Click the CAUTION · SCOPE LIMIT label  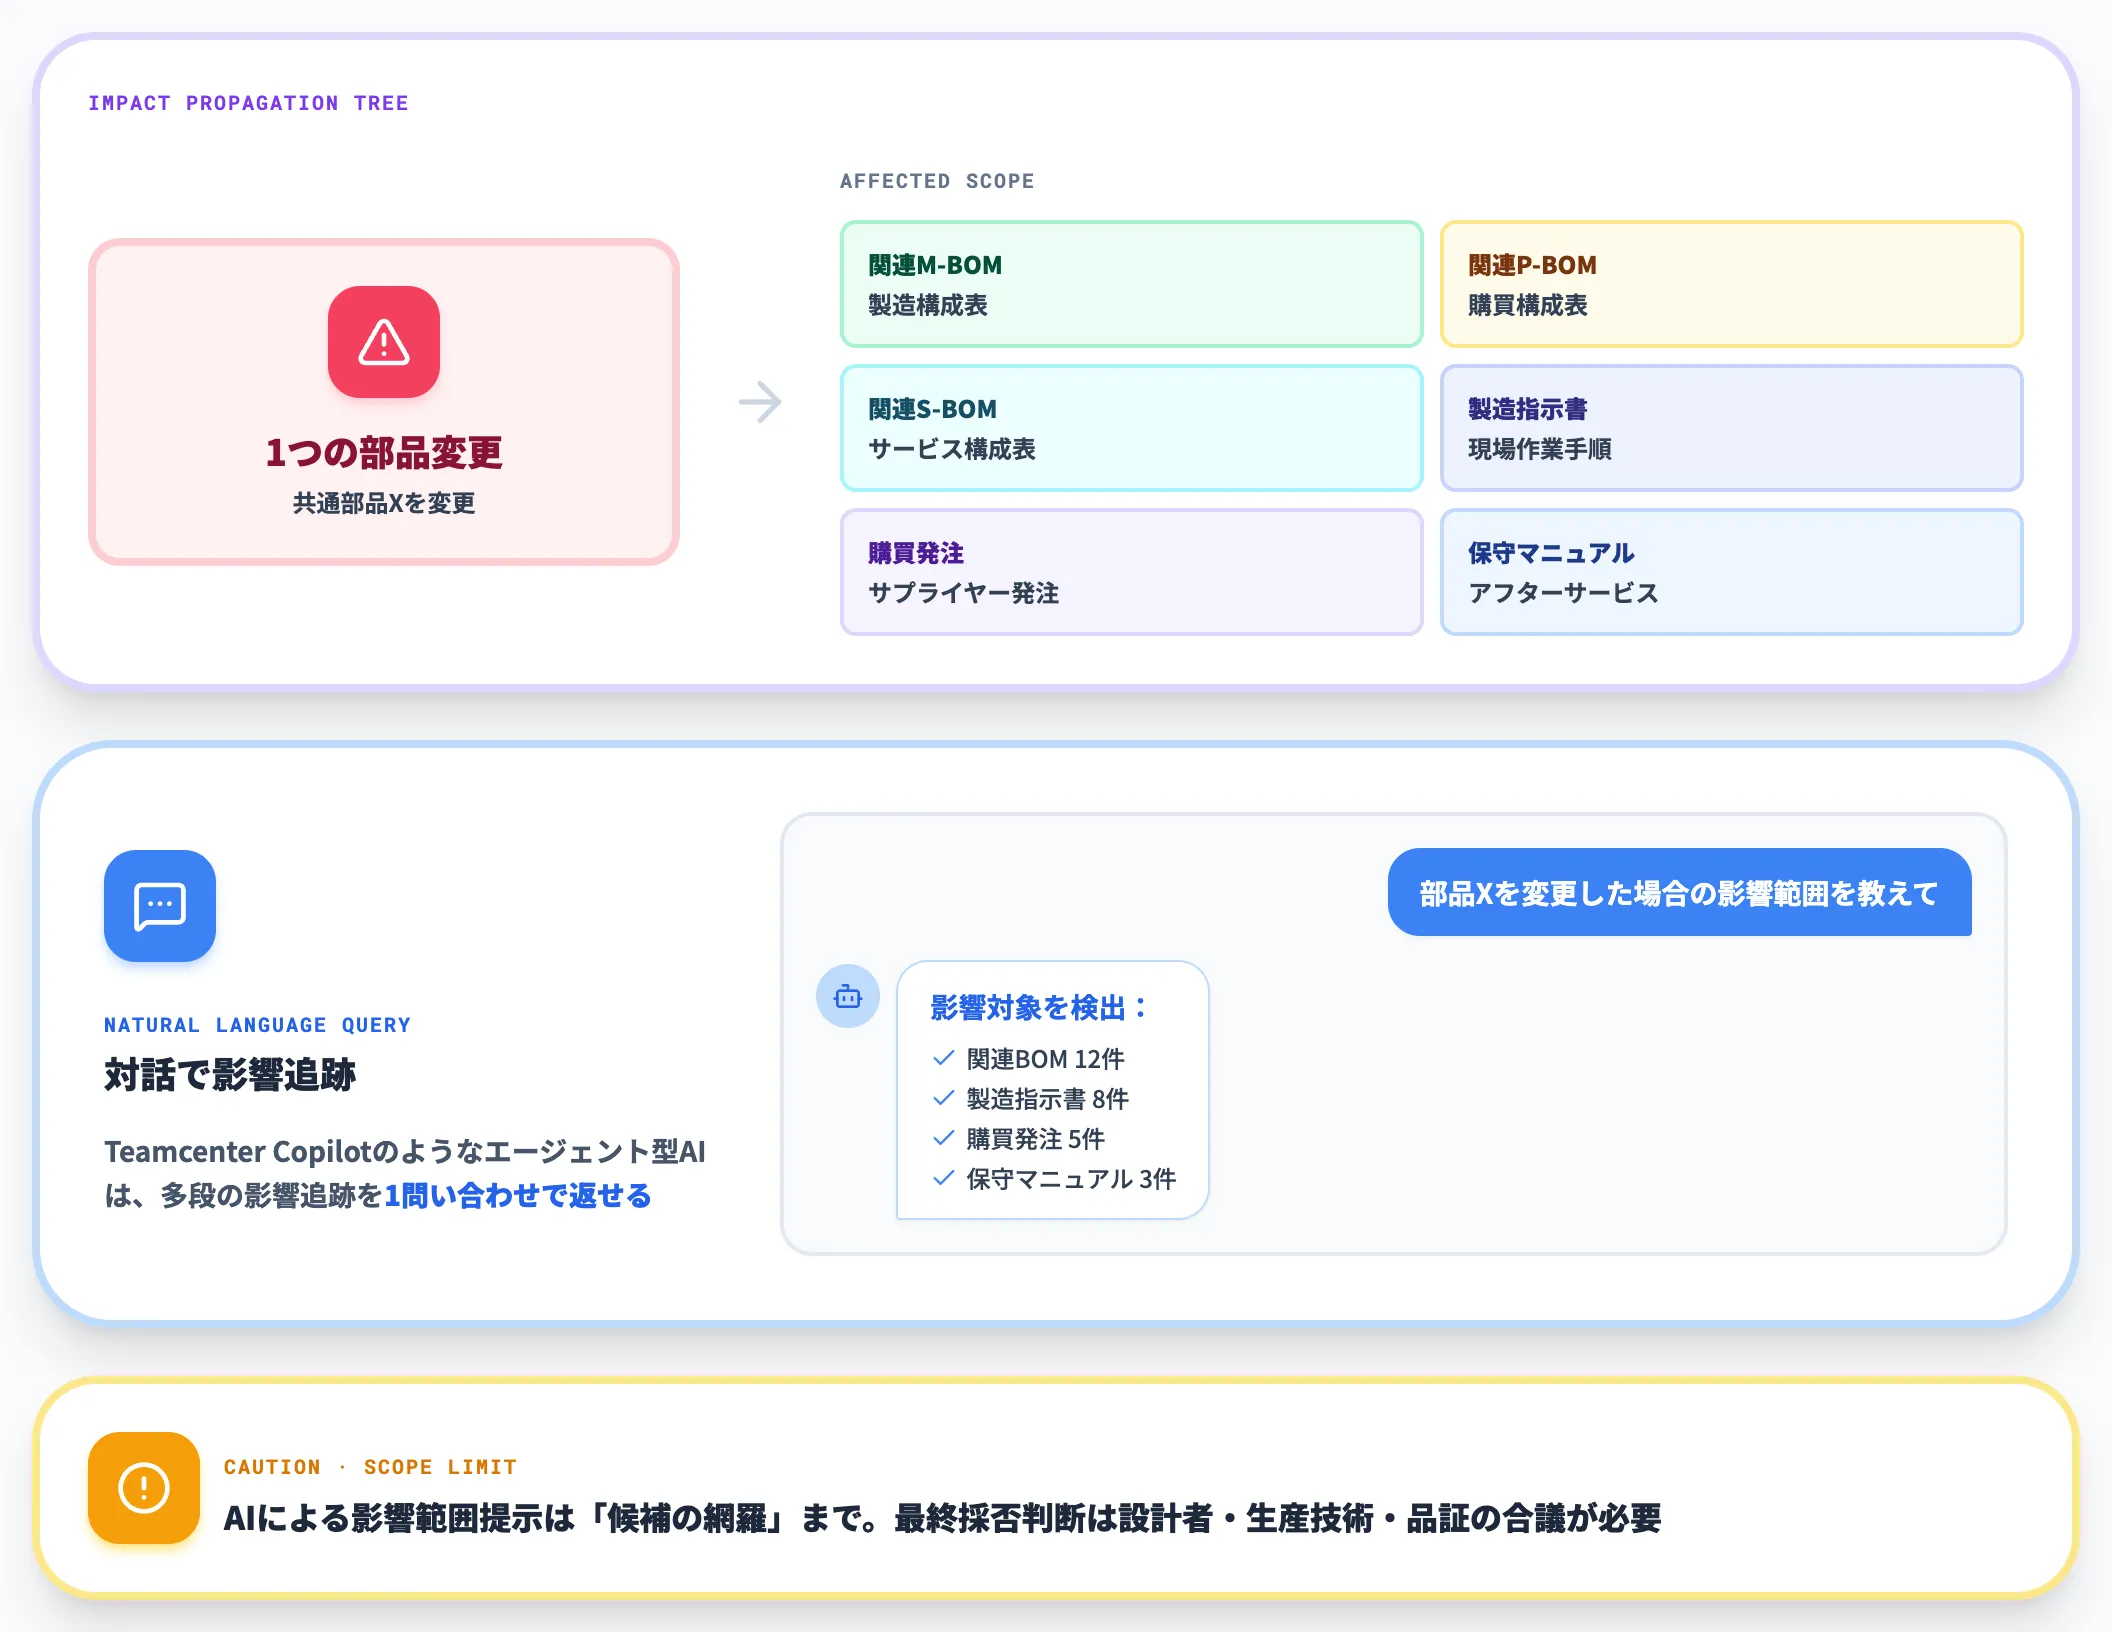pos(370,1467)
